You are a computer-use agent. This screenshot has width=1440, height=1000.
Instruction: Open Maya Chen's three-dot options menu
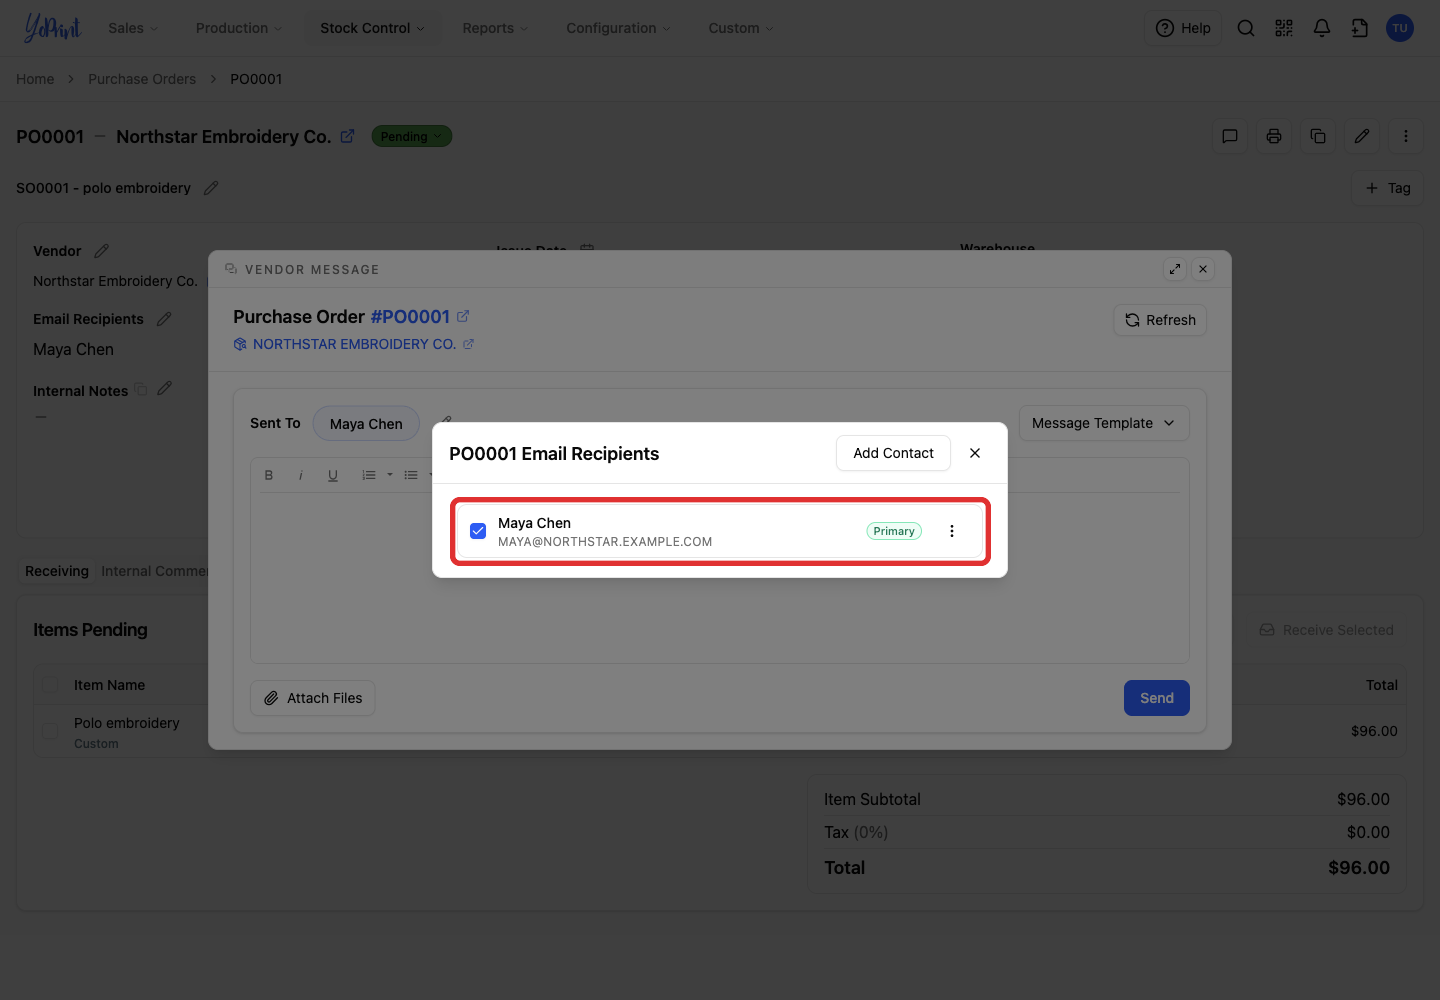point(952,531)
